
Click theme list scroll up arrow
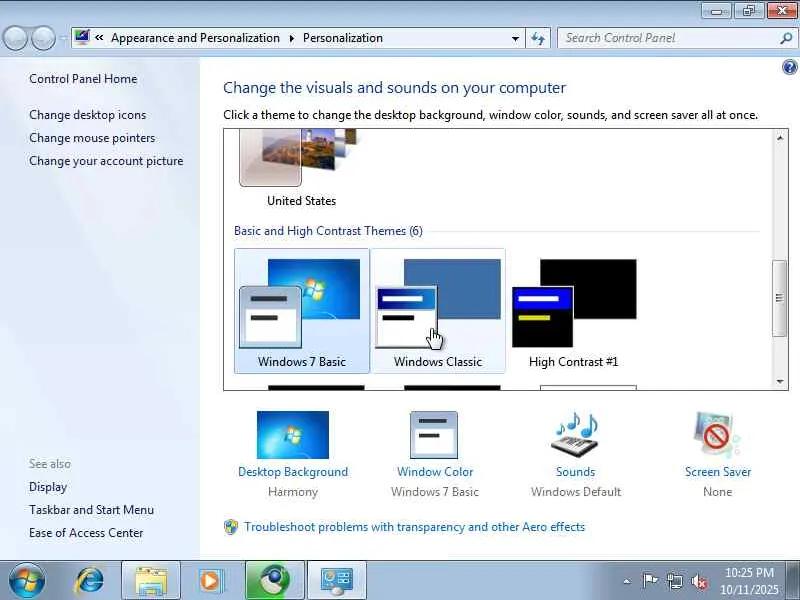(x=780, y=138)
